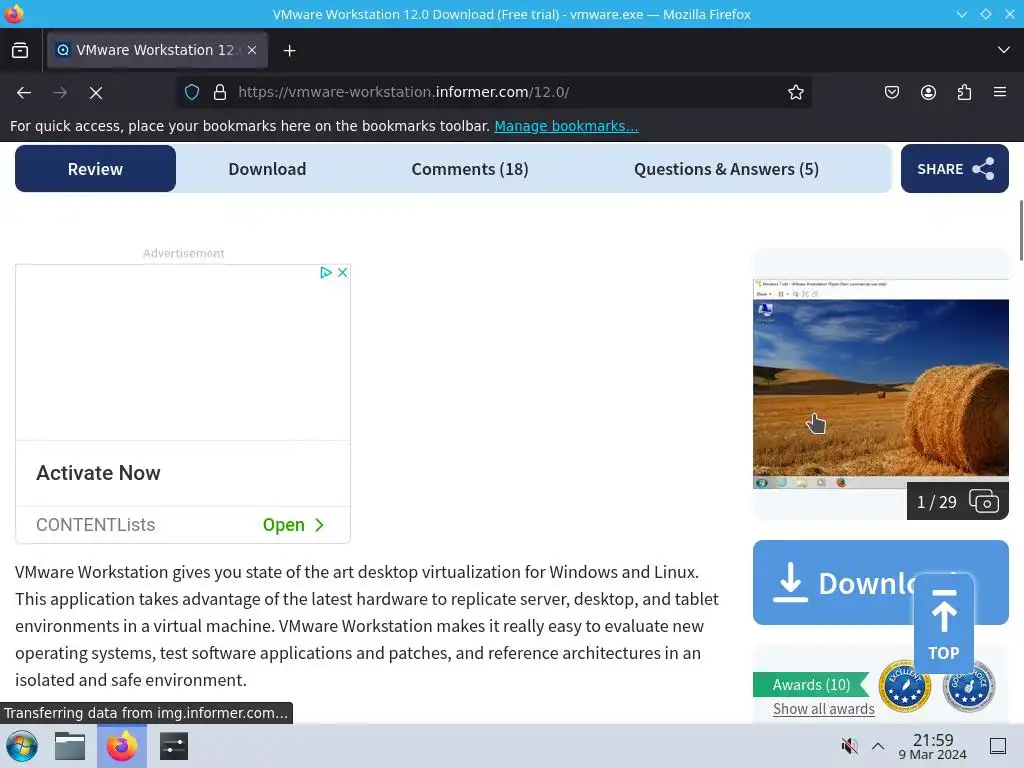Image resolution: width=1024 pixels, height=768 pixels.
Task: Open the Manage bookmarks link
Action: (x=566, y=126)
